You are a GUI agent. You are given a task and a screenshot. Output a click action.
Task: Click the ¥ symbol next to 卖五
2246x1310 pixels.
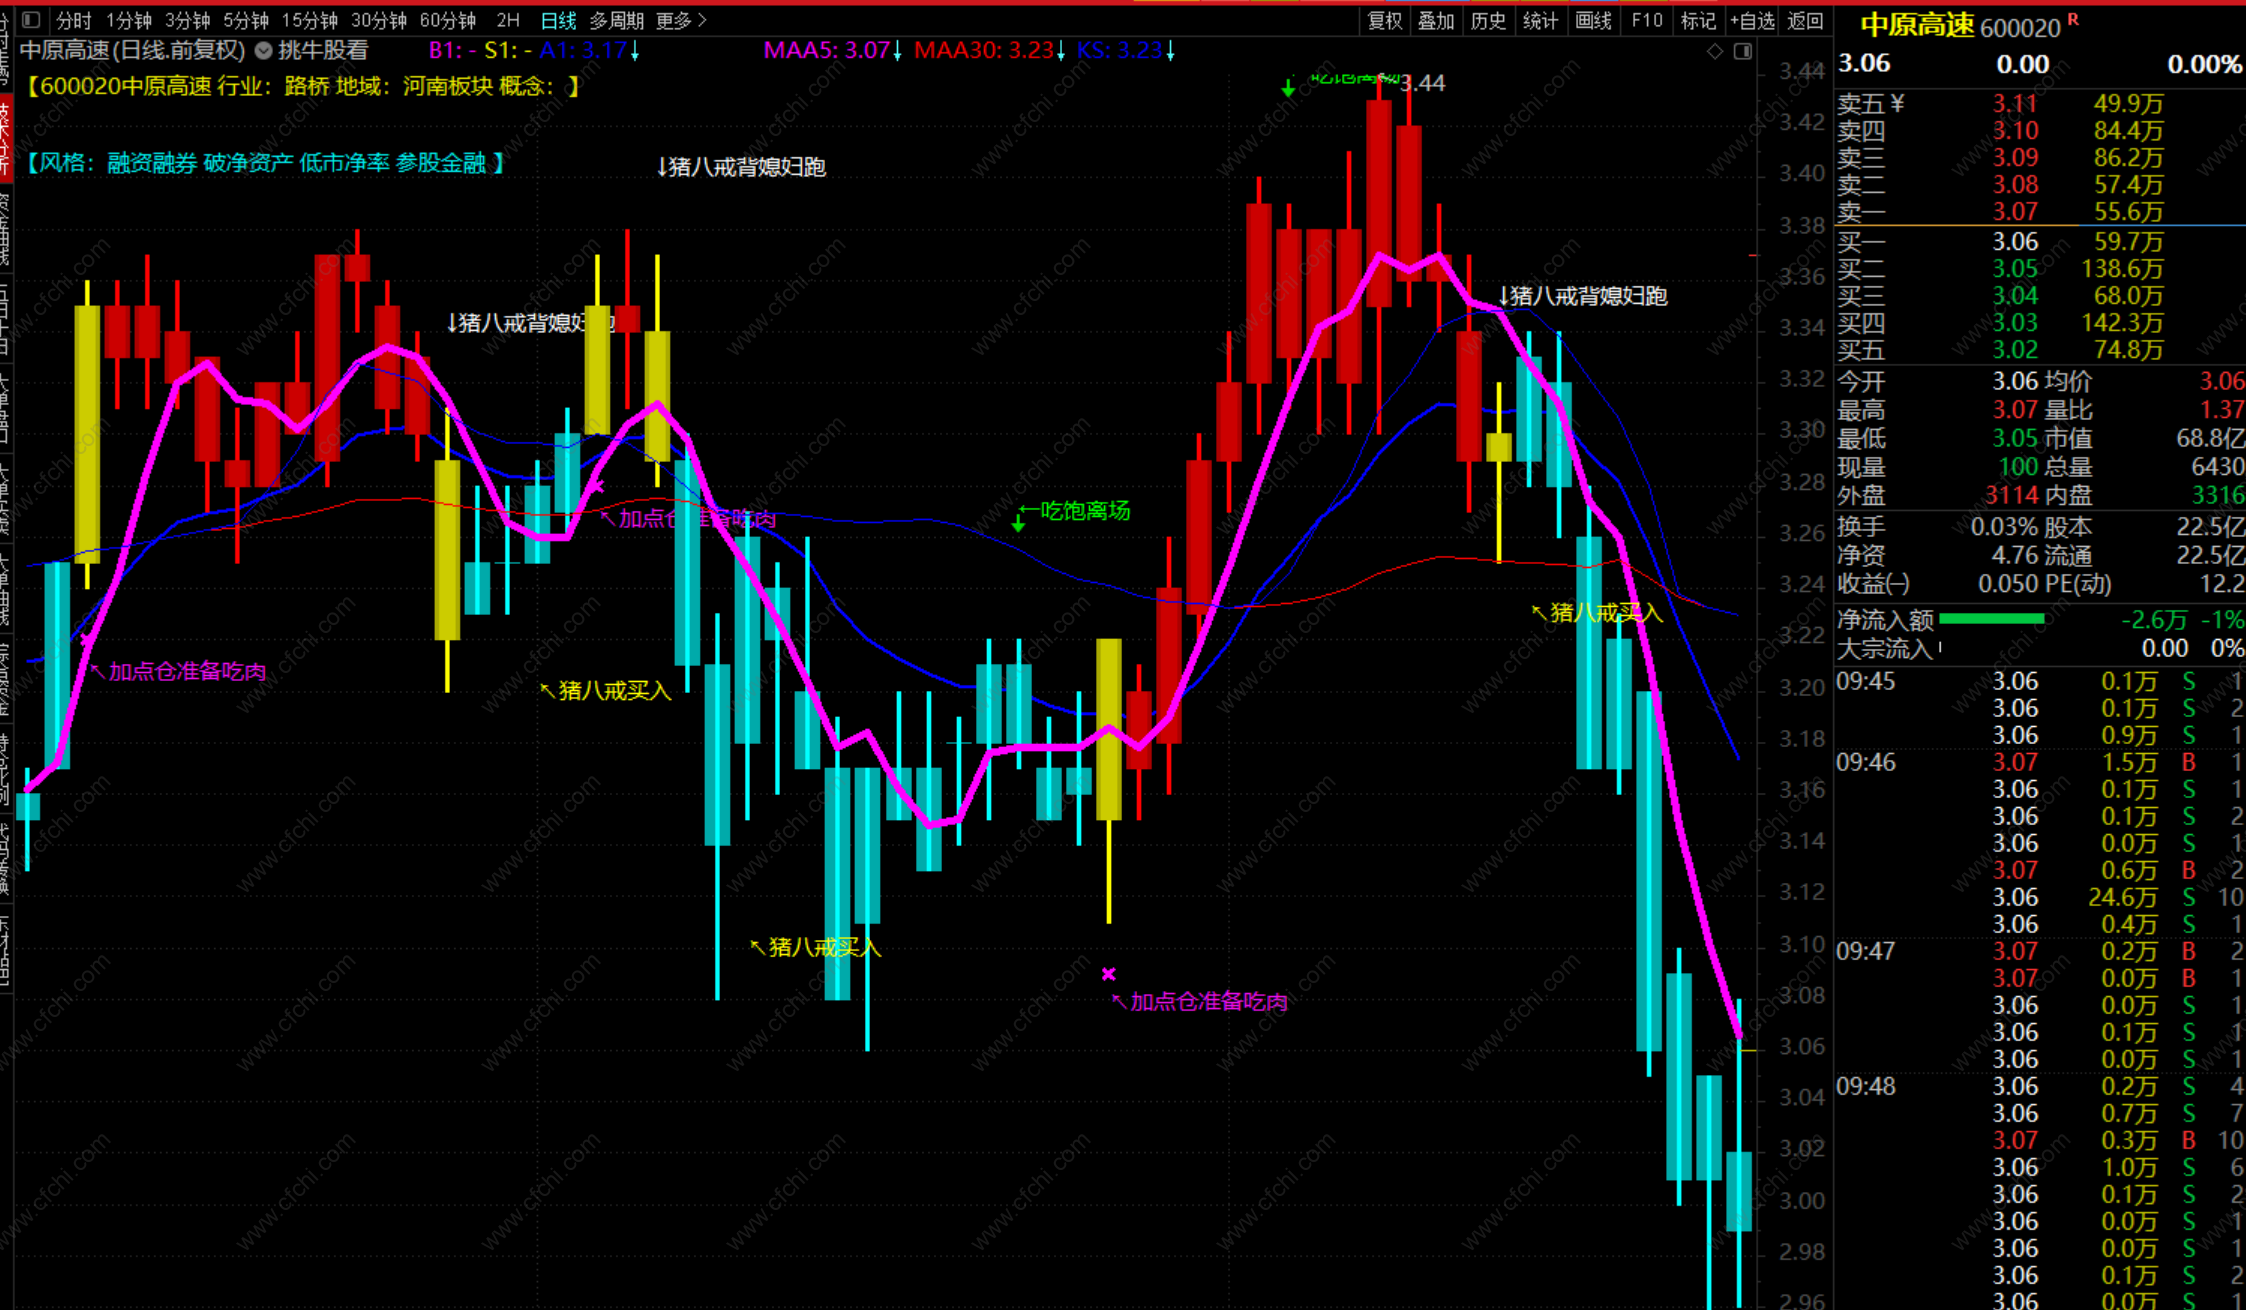coord(1898,103)
